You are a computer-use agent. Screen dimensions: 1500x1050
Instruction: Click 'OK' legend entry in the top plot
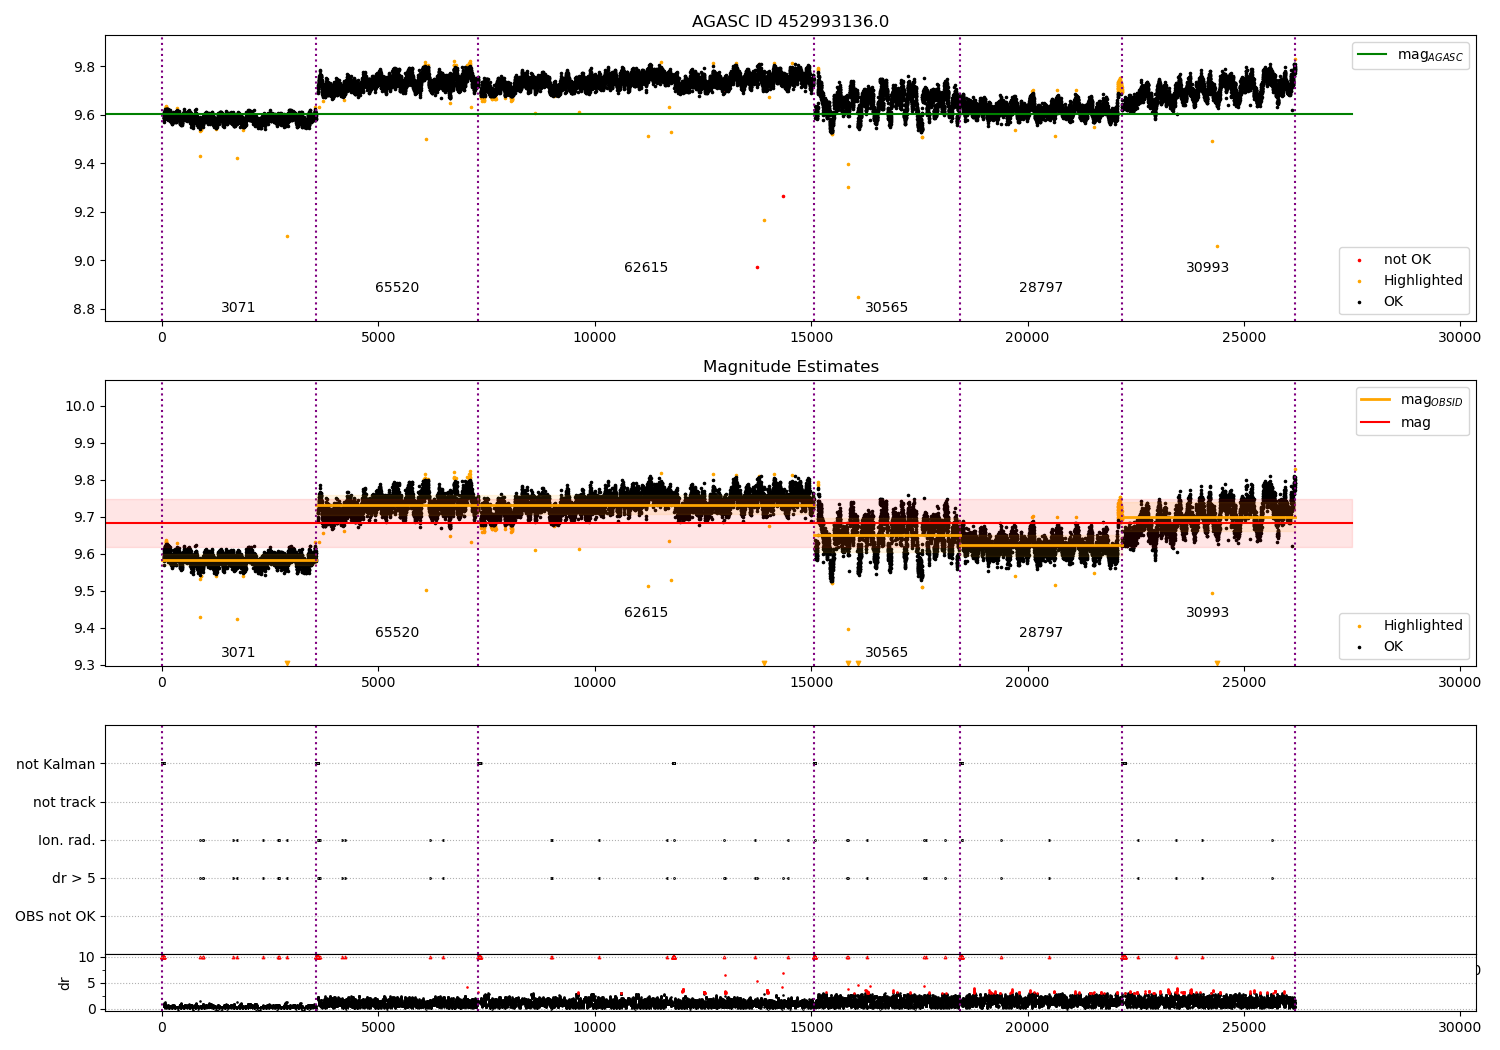point(1393,302)
